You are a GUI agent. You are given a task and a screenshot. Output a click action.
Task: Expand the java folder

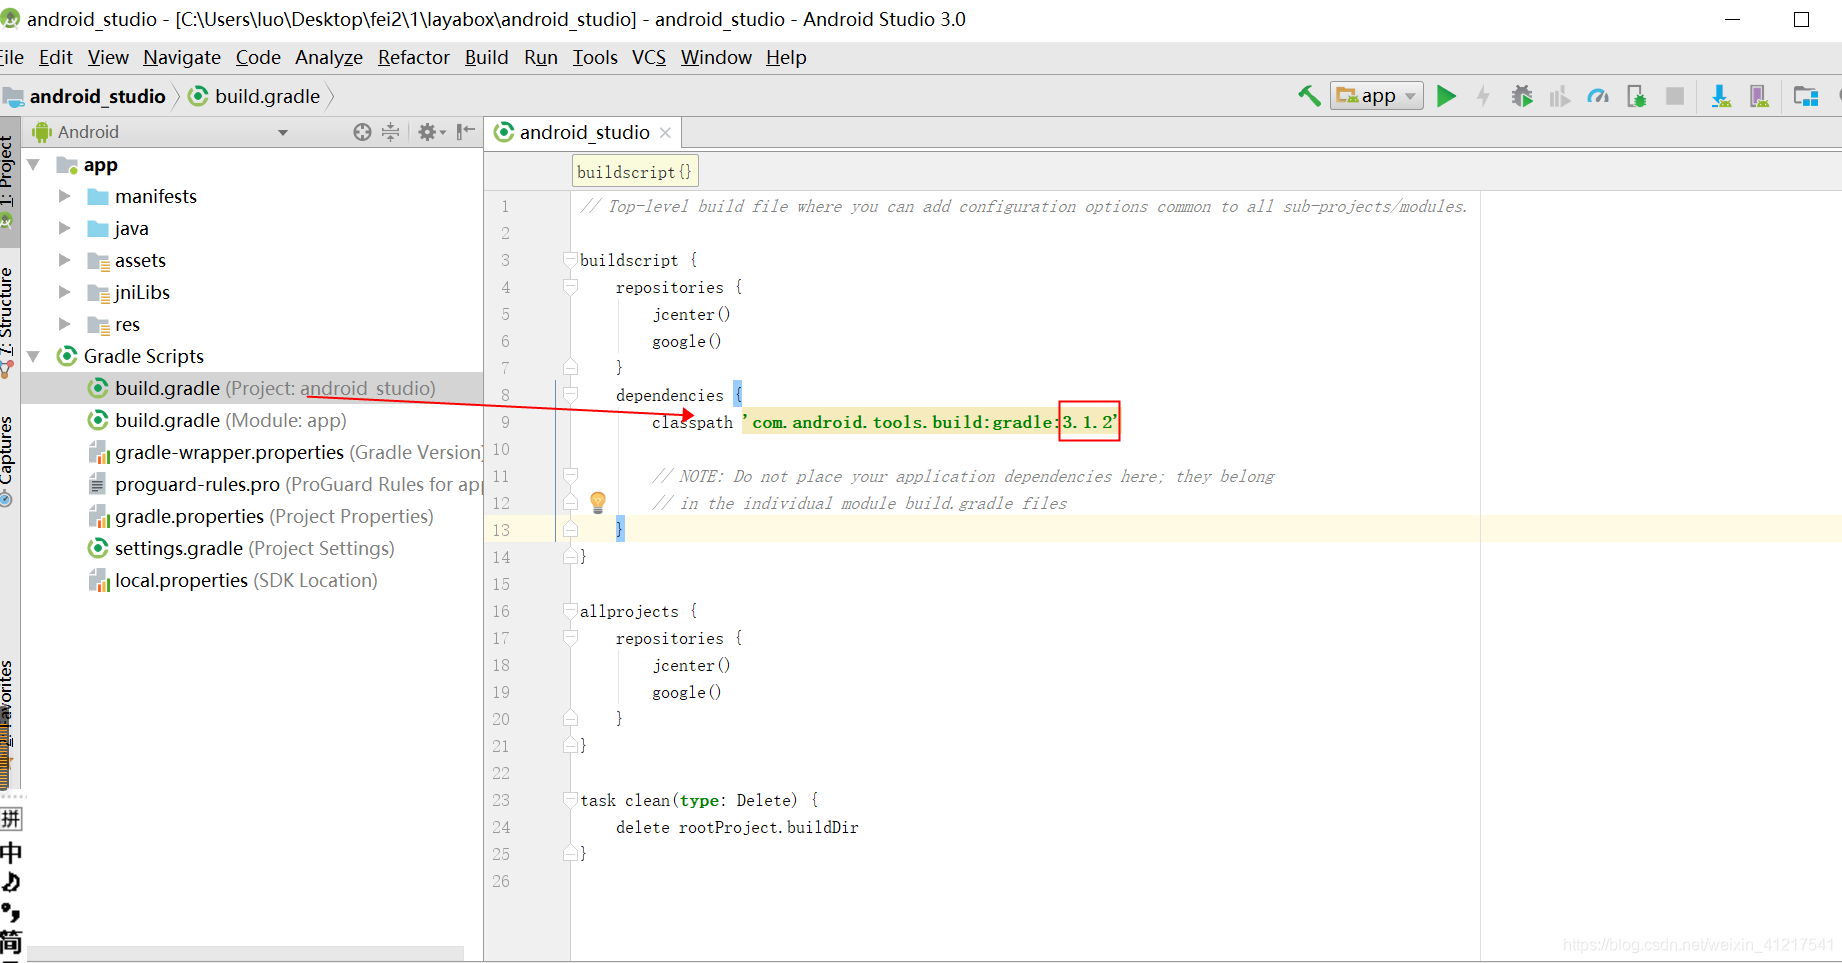[65, 228]
